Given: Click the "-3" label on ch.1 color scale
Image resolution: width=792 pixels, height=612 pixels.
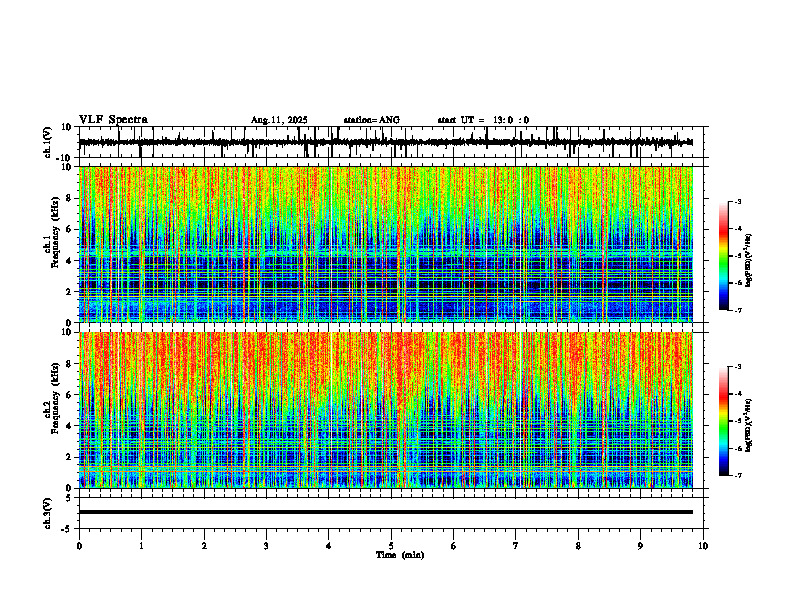Looking at the screenshot, I should pos(737,201).
